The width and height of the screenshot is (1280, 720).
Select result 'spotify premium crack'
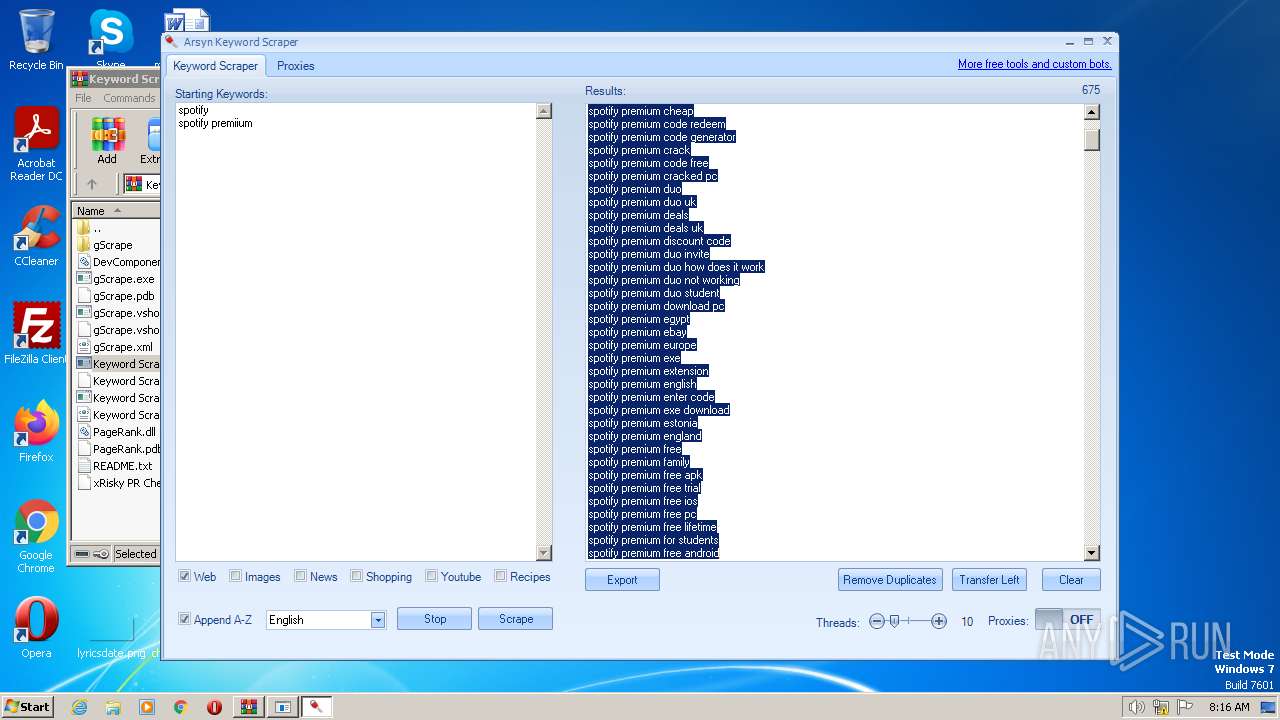639,150
